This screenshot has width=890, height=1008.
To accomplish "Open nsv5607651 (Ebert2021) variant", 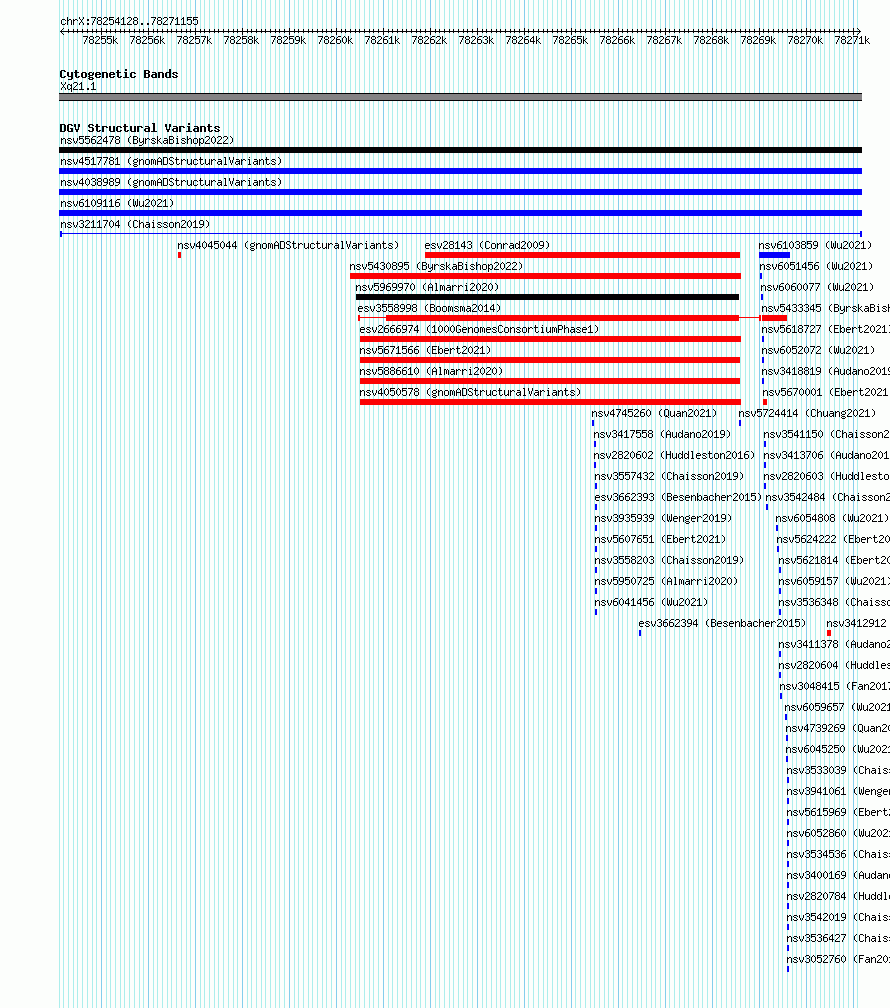I will 660,539.
